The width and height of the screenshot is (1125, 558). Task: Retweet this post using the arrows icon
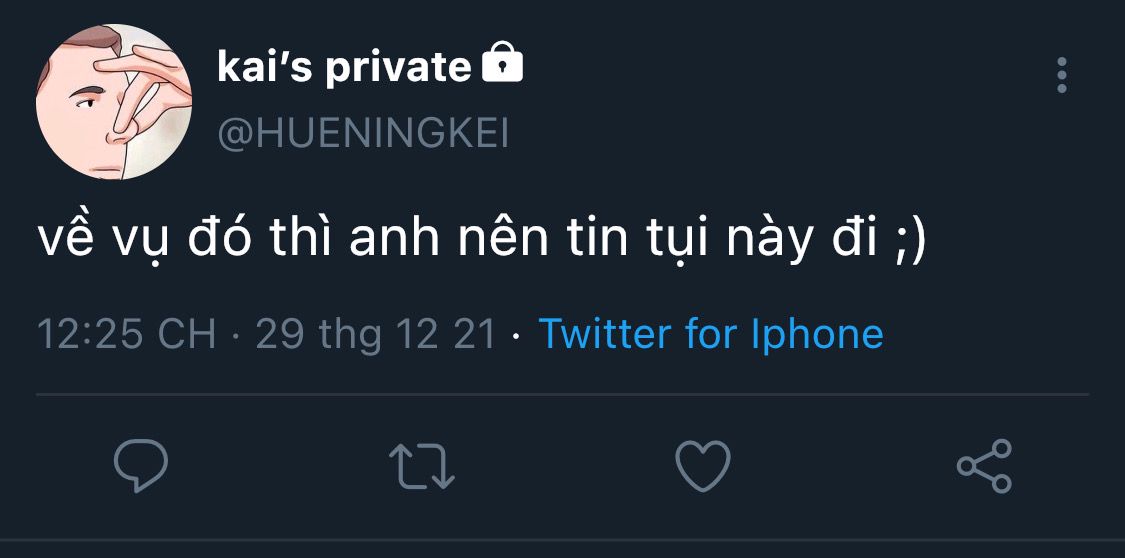point(421,466)
